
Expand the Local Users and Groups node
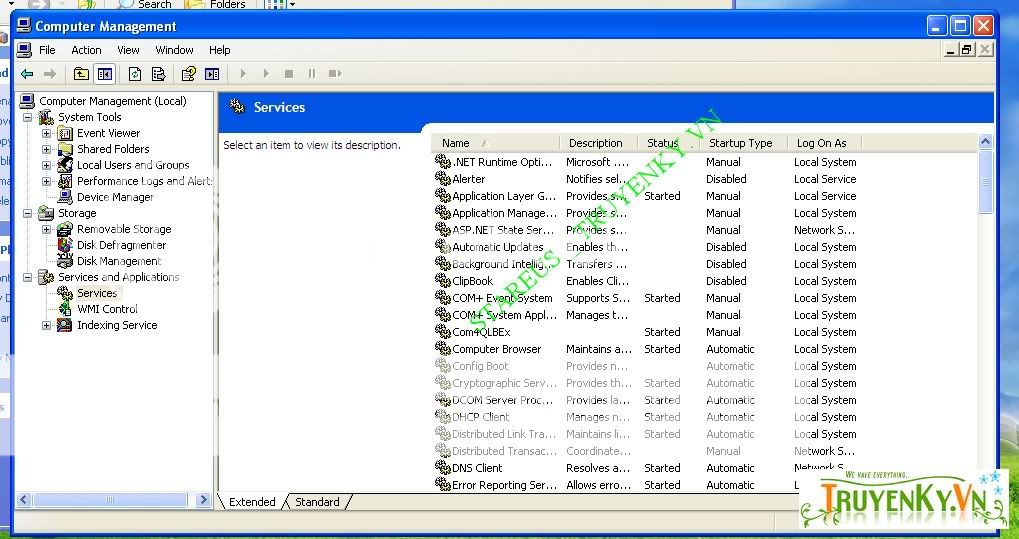(46, 165)
